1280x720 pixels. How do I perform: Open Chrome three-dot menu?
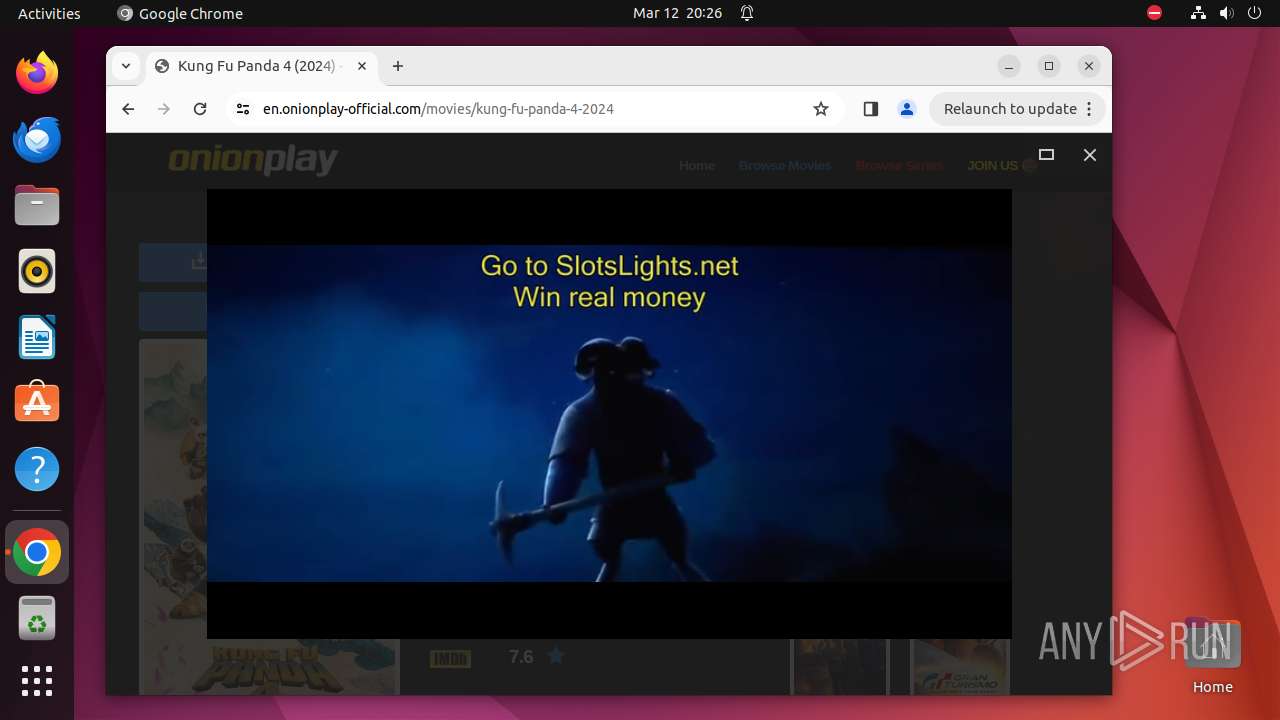tap(1090, 109)
